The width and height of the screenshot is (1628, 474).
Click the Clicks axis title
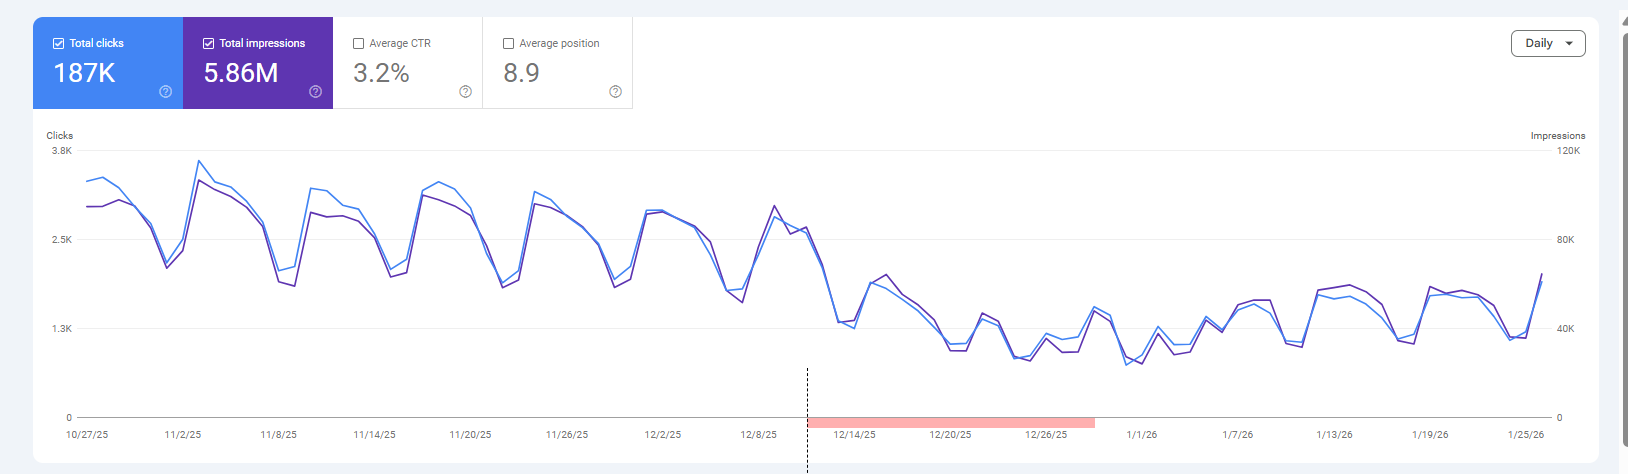(60, 136)
